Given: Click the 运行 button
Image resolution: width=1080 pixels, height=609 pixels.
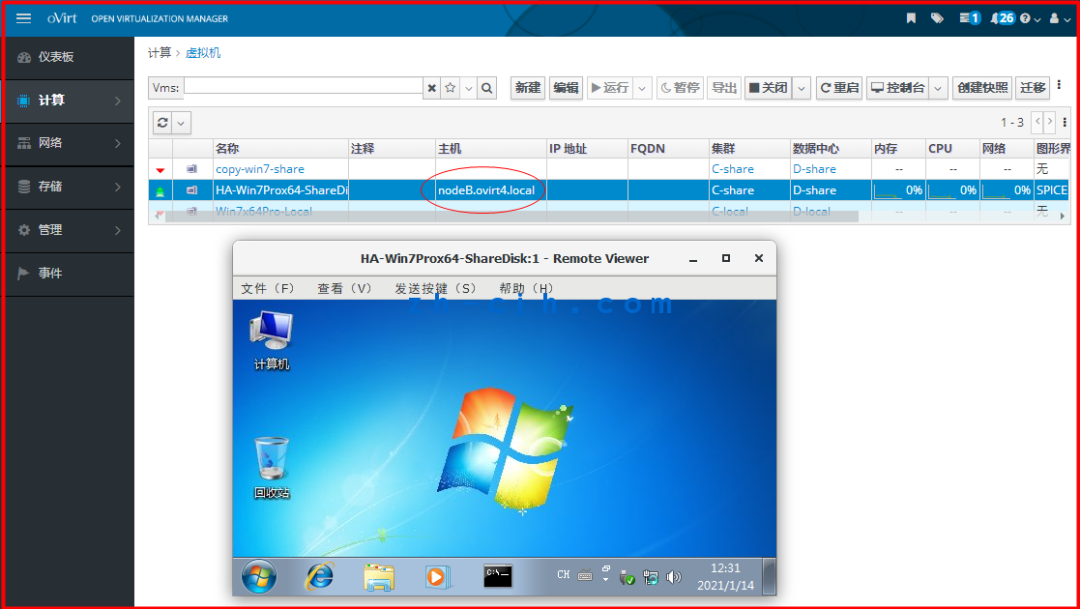Looking at the screenshot, I should coord(610,88).
